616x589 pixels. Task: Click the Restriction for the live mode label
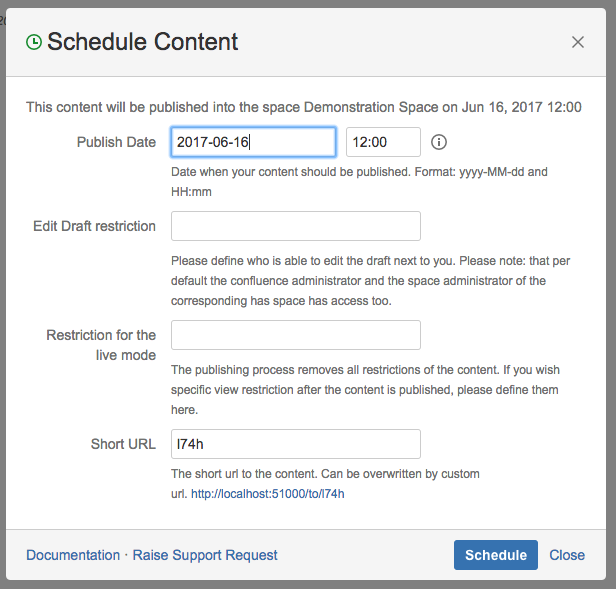coord(101,345)
